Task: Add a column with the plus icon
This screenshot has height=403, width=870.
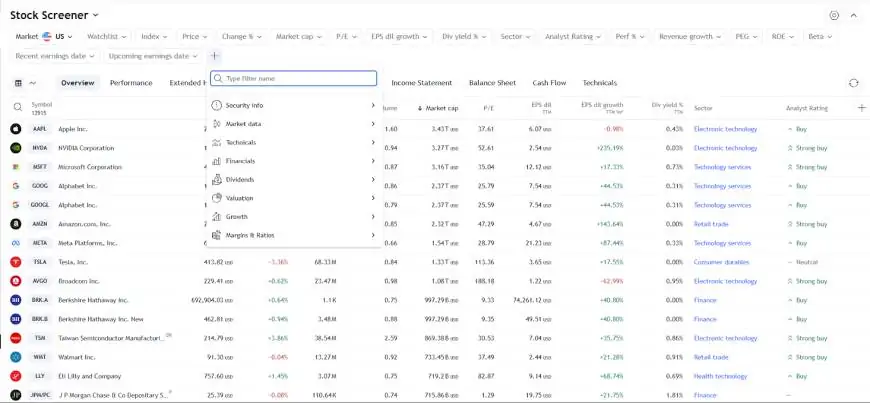Action: (x=861, y=108)
